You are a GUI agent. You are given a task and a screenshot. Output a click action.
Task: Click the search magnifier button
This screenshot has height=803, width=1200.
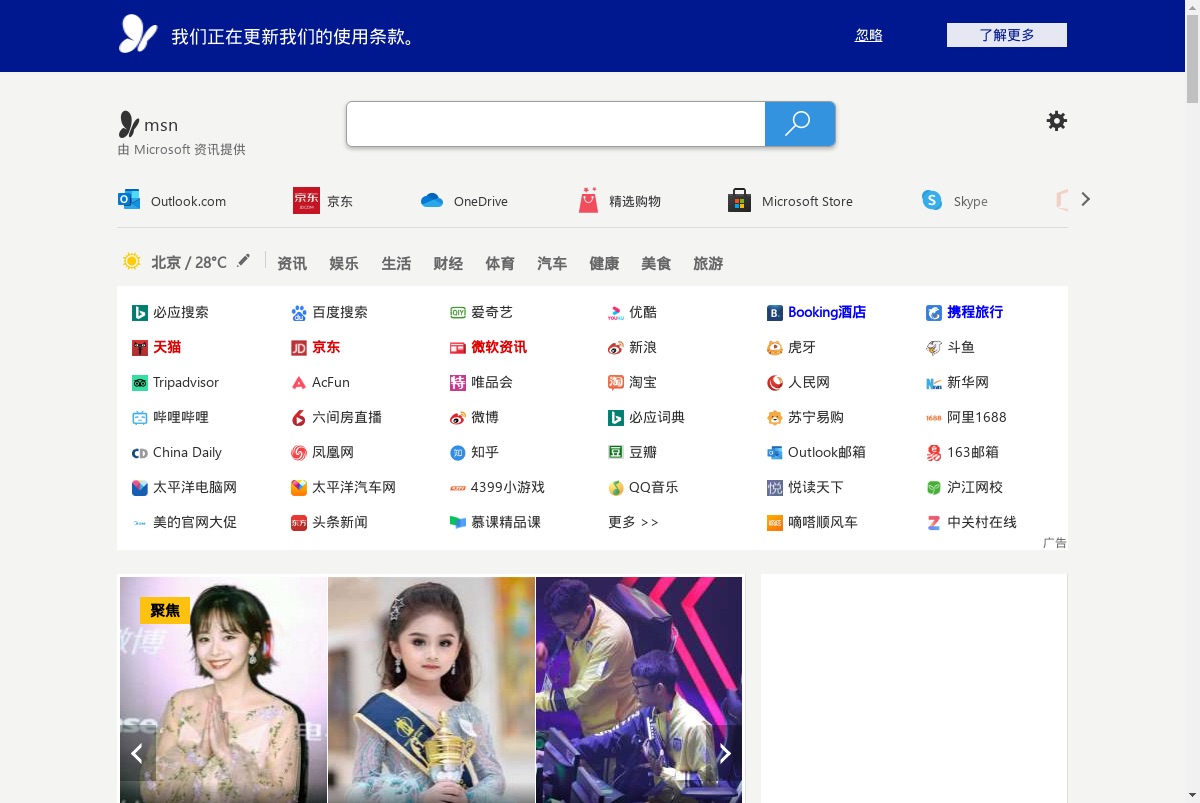799,124
